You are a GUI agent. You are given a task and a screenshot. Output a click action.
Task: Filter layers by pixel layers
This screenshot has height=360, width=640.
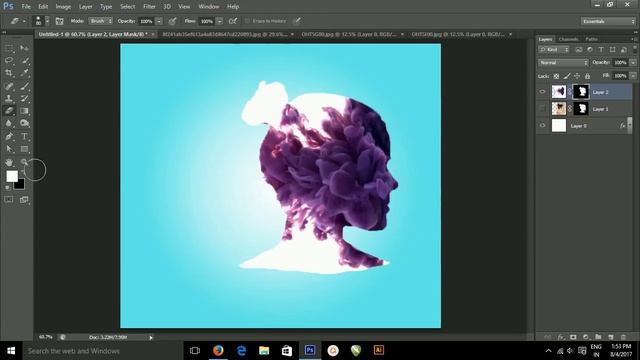pyautogui.click(x=578, y=49)
